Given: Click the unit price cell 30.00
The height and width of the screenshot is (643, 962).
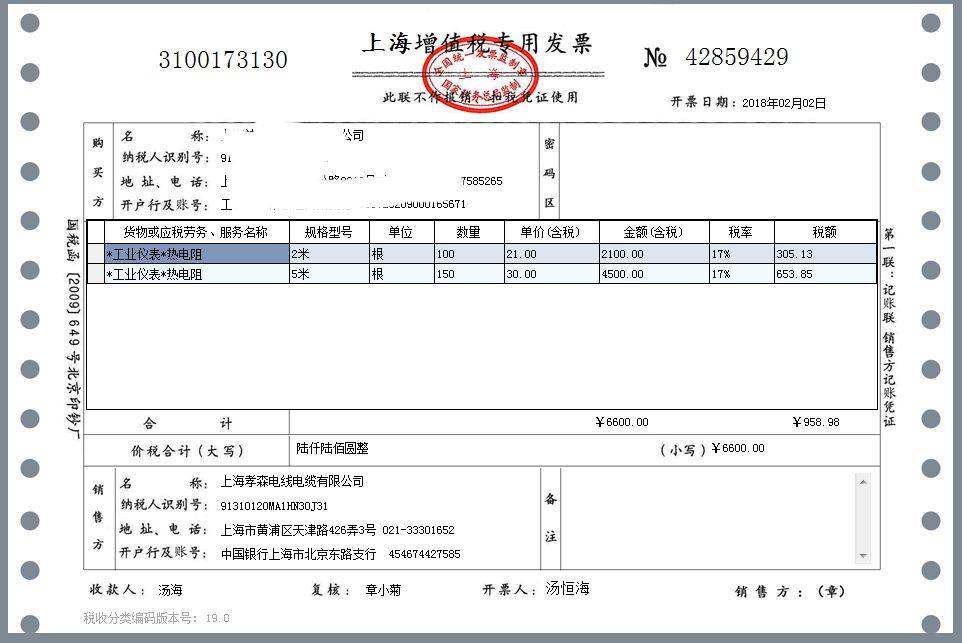Looking at the screenshot, I should pyautogui.click(x=551, y=274).
